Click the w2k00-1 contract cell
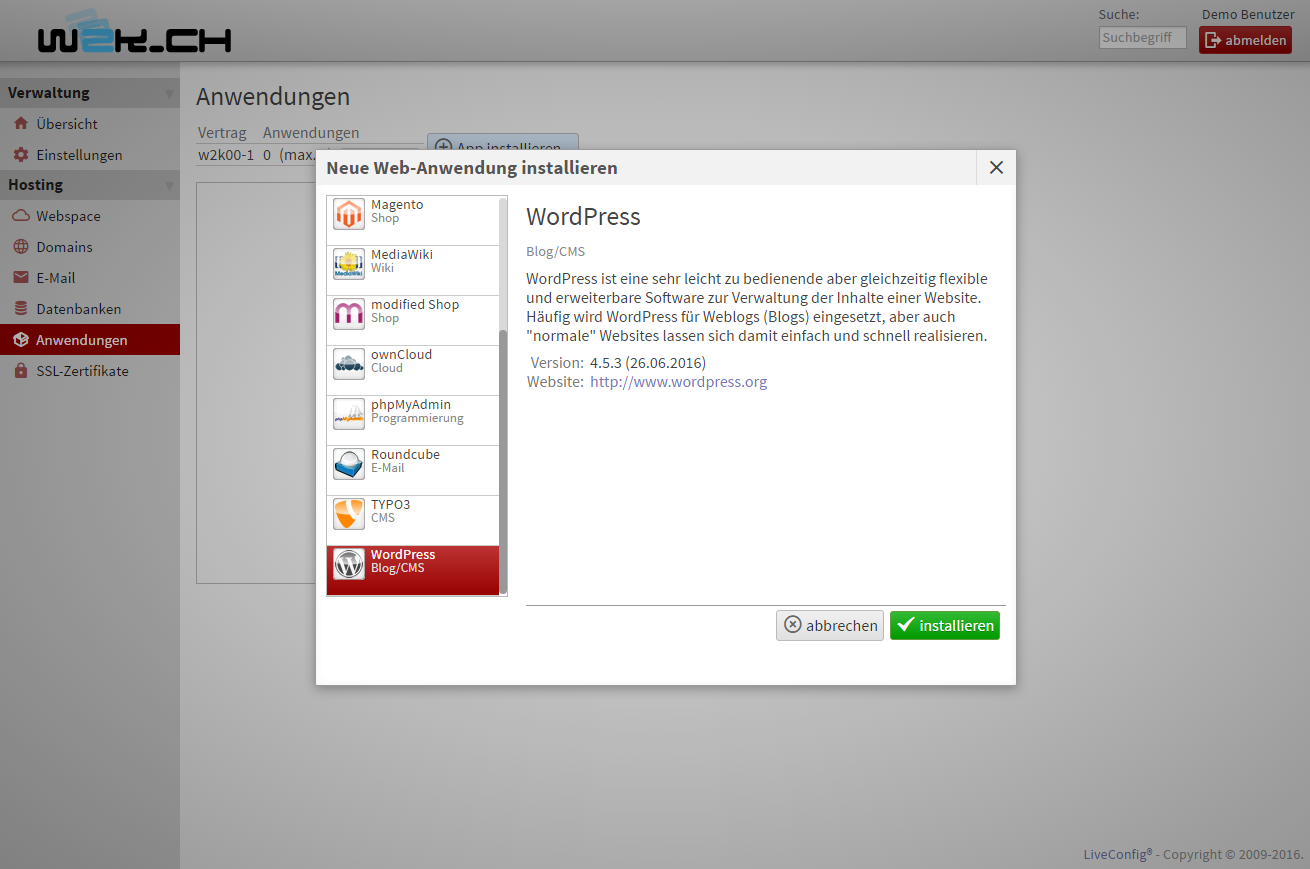Image resolution: width=1310 pixels, height=869 pixels. (226, 155)
